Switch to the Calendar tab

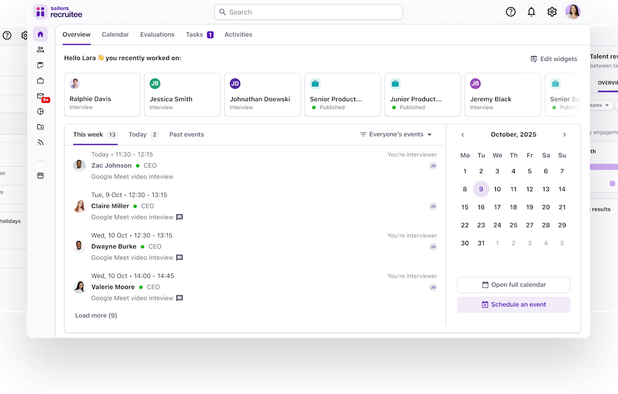[115, 35]
